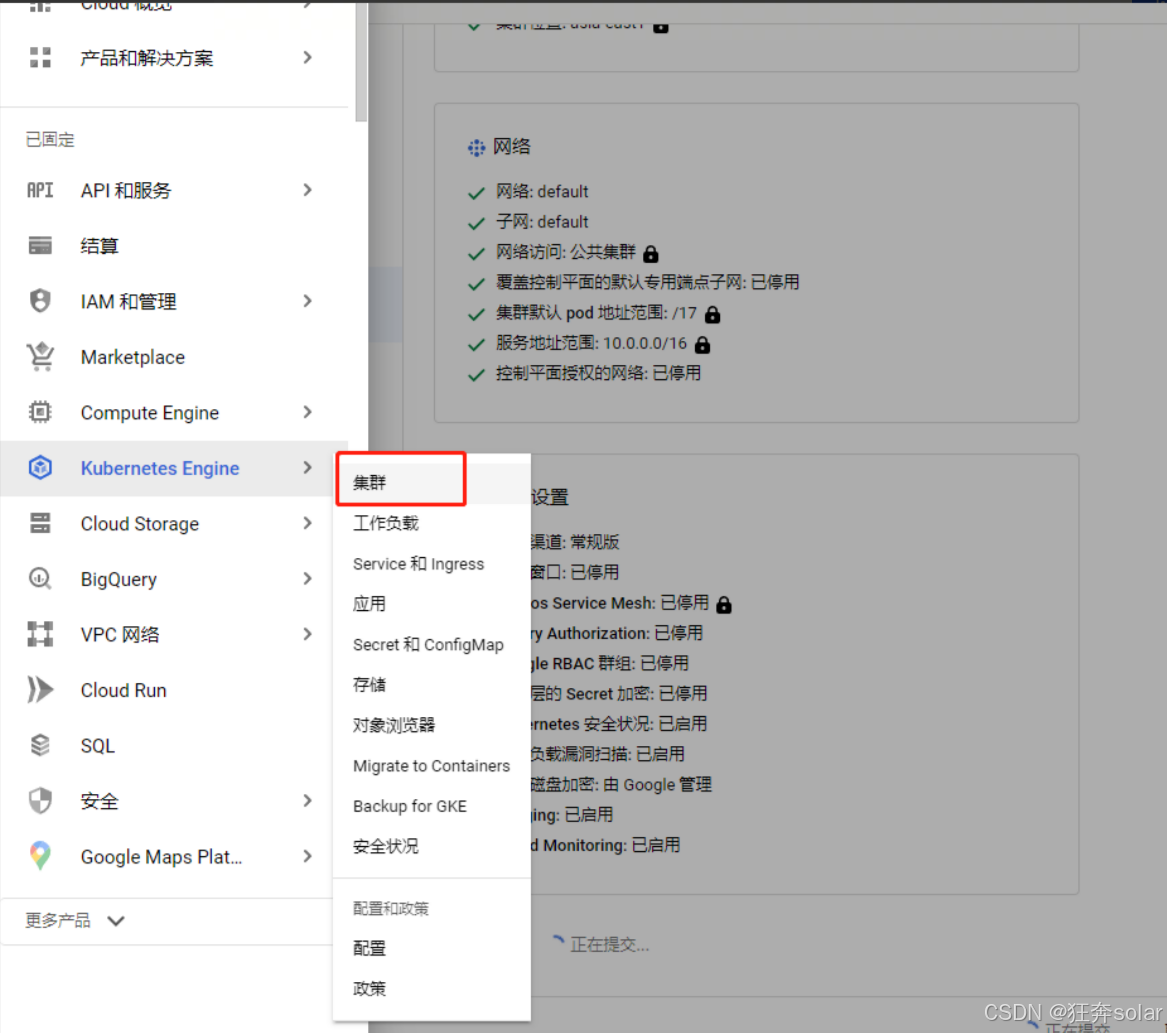Viewport: 1167px width, 1033px height.
Task: Click the Cloud Run arrows icon
Action: tap(40, 690)
